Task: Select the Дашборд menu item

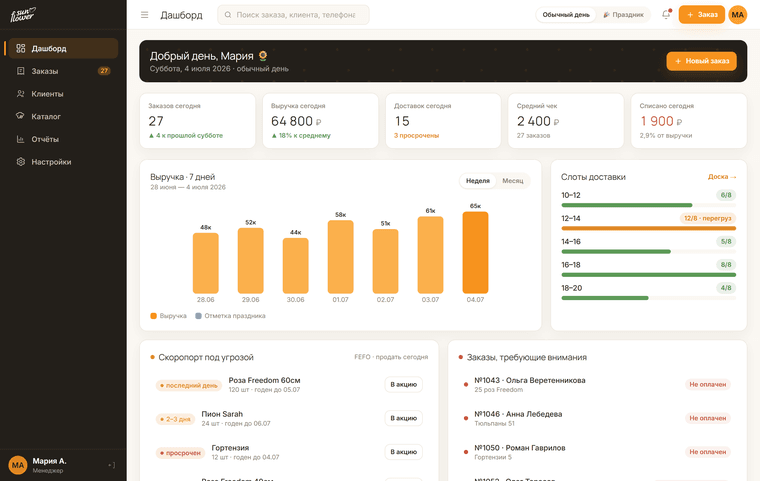Action: (63, 48)
